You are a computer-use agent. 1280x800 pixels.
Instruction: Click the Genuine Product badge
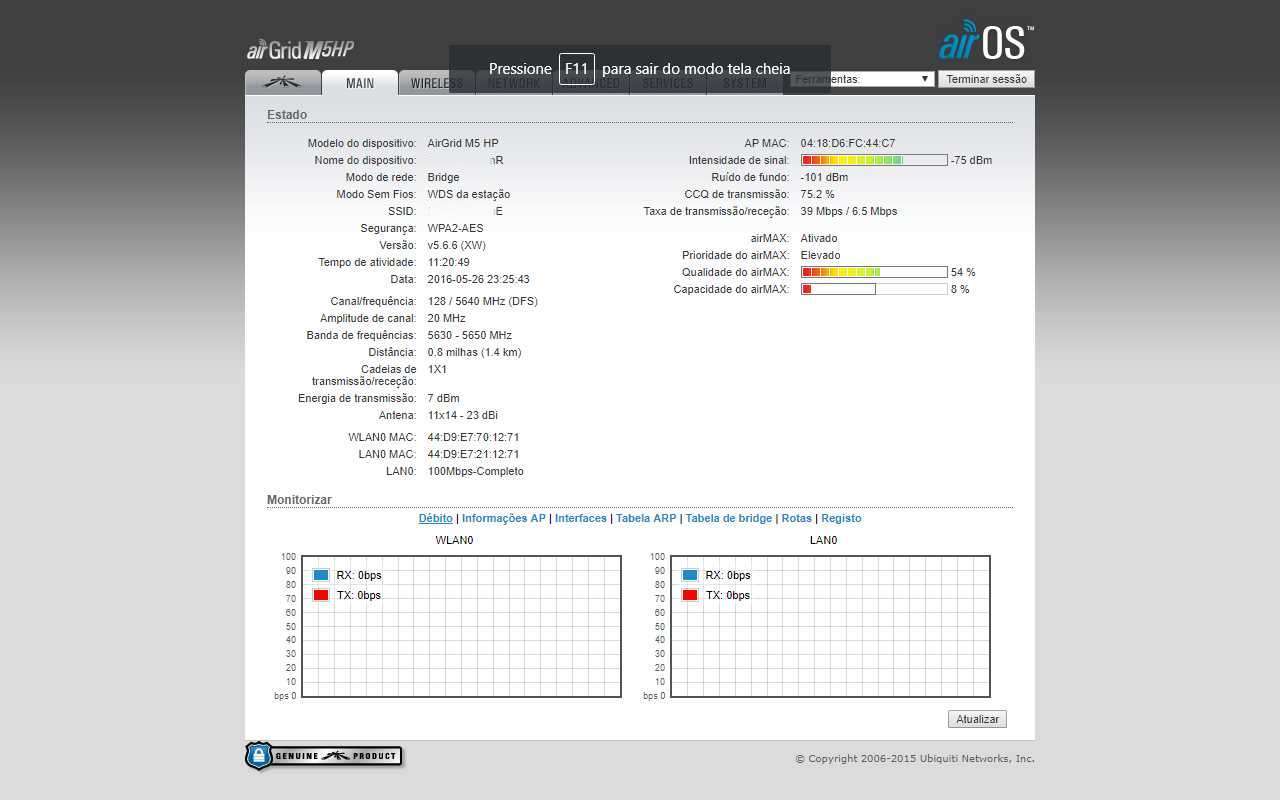pos(324,756)
